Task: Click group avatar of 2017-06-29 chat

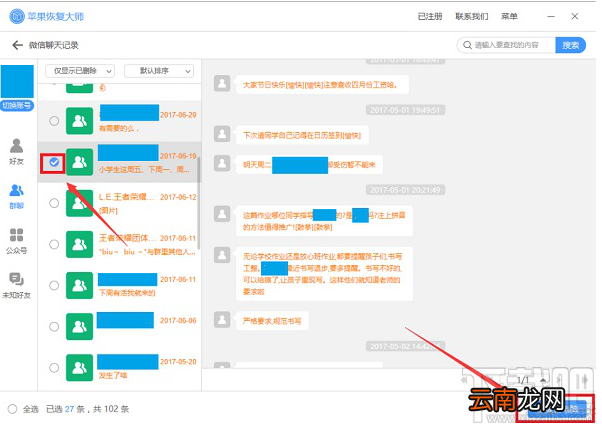Action: [x=79, y=121]
